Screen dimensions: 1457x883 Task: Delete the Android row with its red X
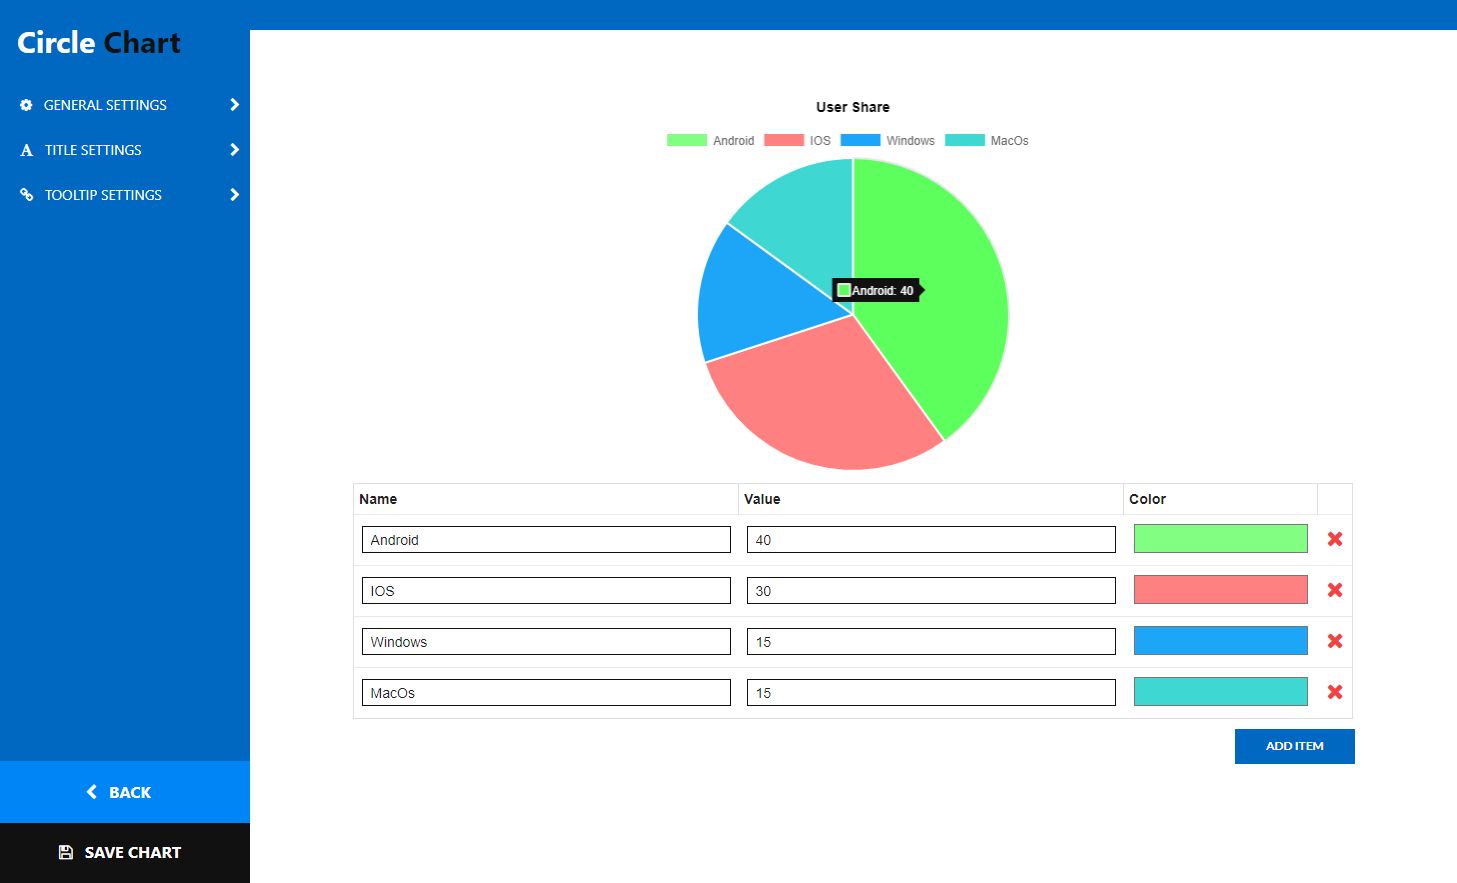(x=1334, y=539)
